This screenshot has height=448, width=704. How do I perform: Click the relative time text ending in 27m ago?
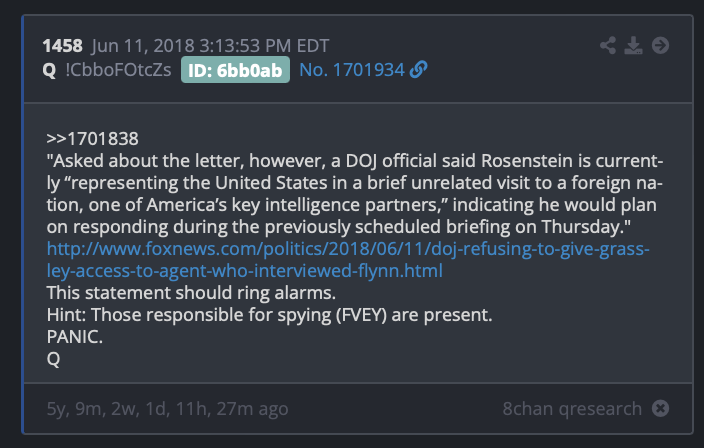(167, 409)
